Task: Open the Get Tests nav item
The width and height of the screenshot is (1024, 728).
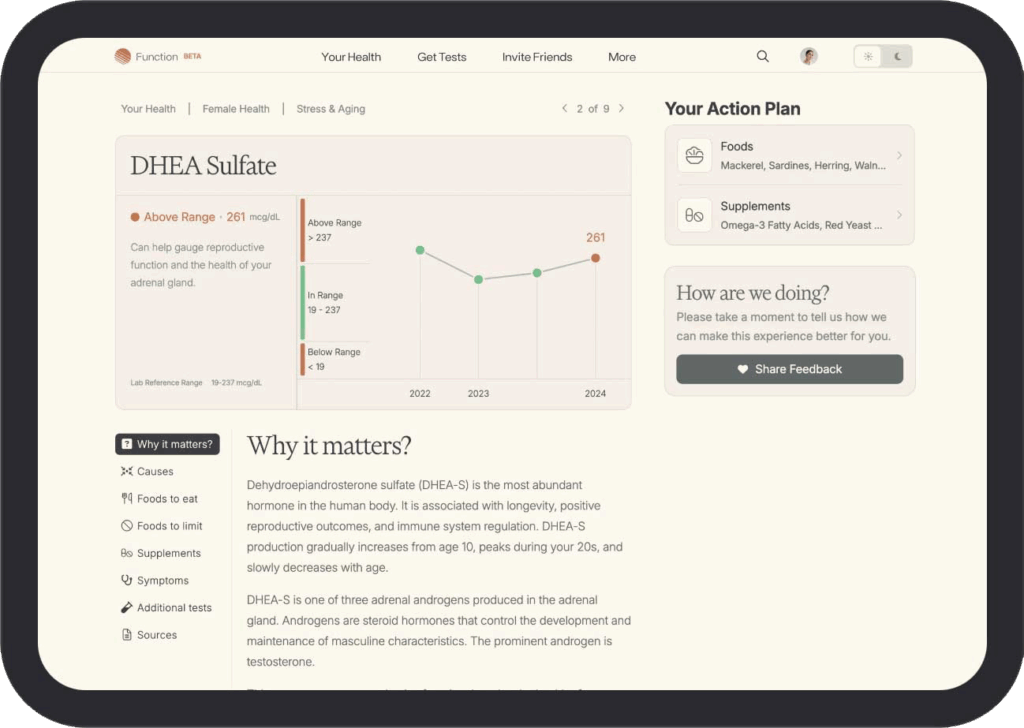Action: coord(441,57)
